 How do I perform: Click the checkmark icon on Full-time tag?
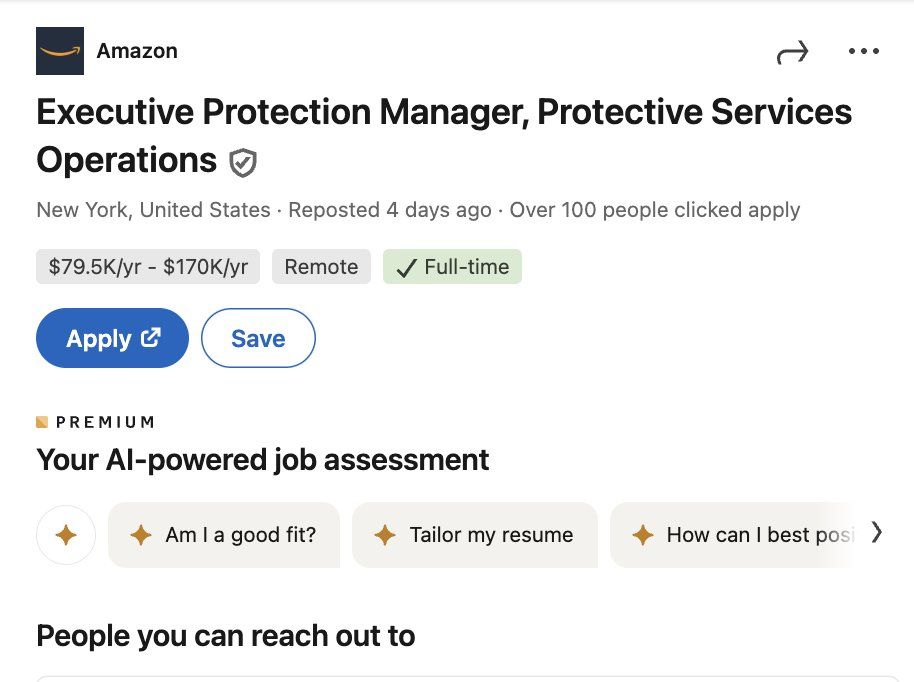406,267
